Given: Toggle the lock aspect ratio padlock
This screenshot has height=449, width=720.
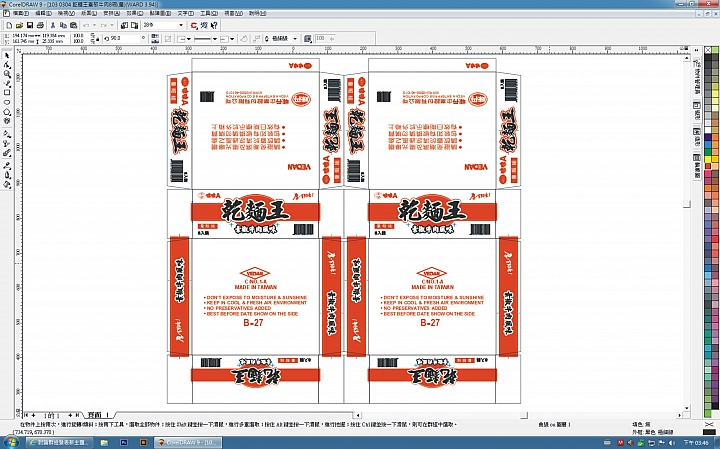Looking at the screenshot, I should (x=98, y=39).
